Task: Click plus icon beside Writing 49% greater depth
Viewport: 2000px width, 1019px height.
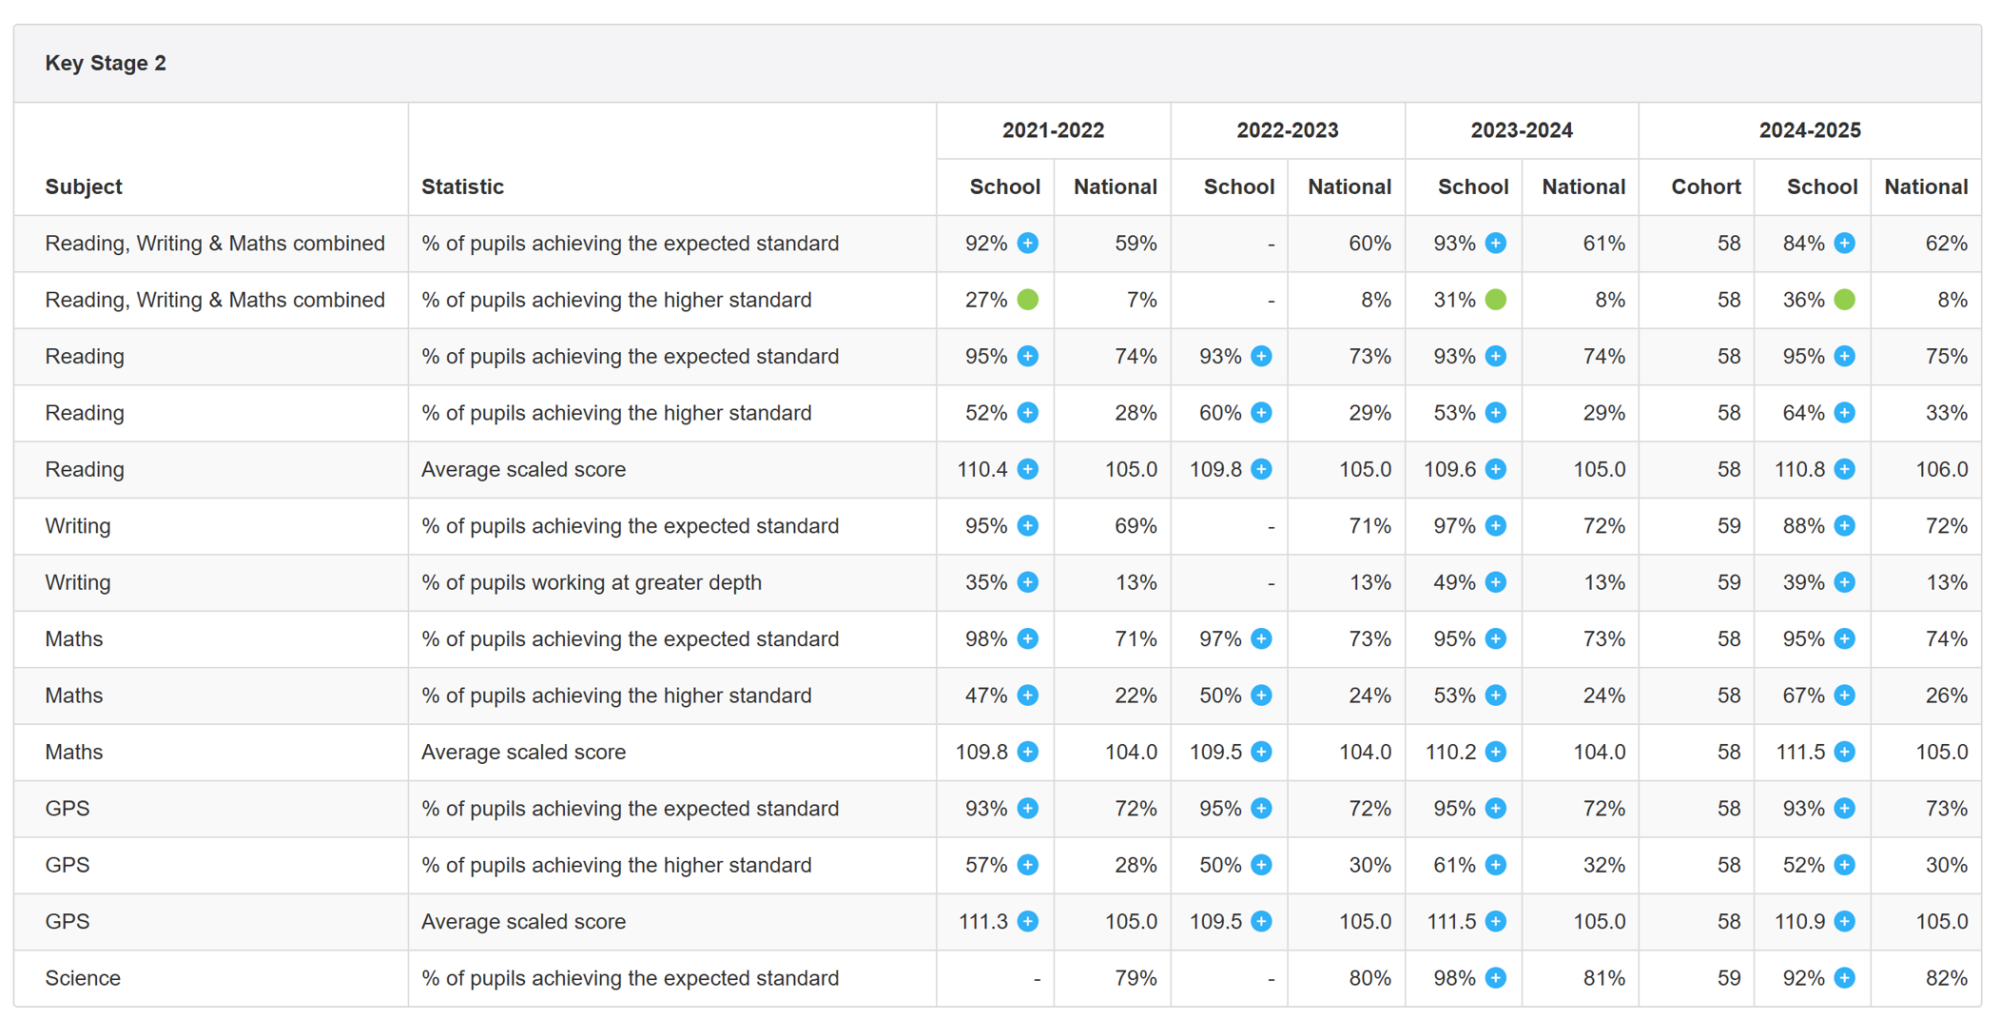Action: click(1495, 583)
